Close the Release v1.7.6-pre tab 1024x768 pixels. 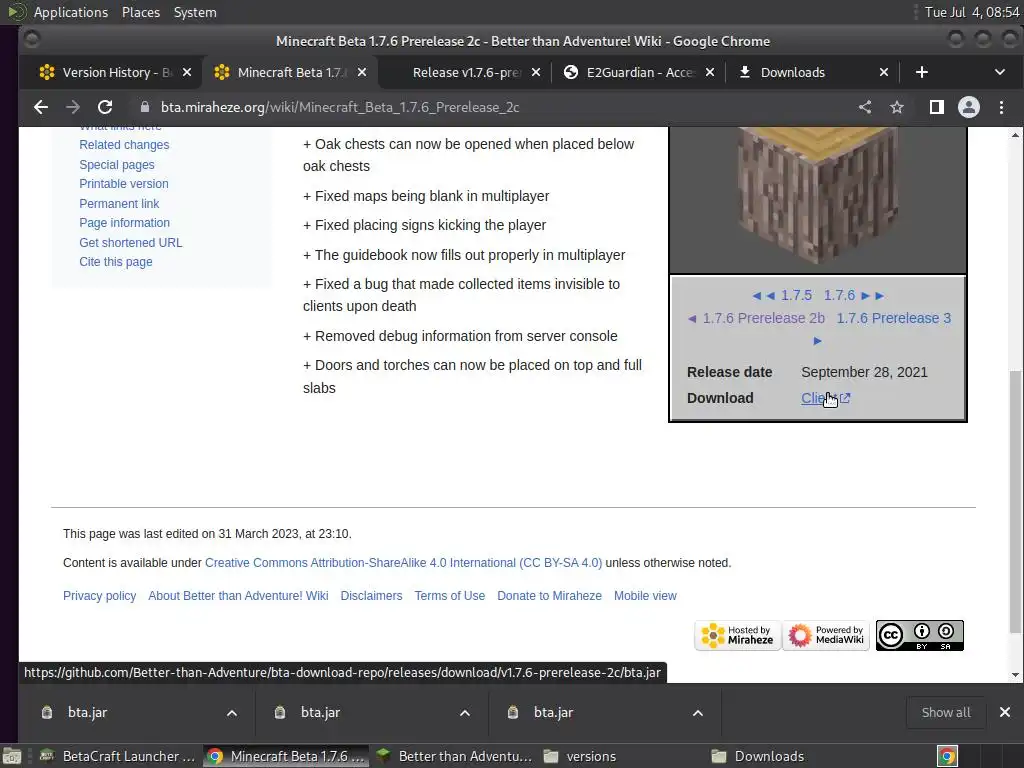click(x=536, y=72)
